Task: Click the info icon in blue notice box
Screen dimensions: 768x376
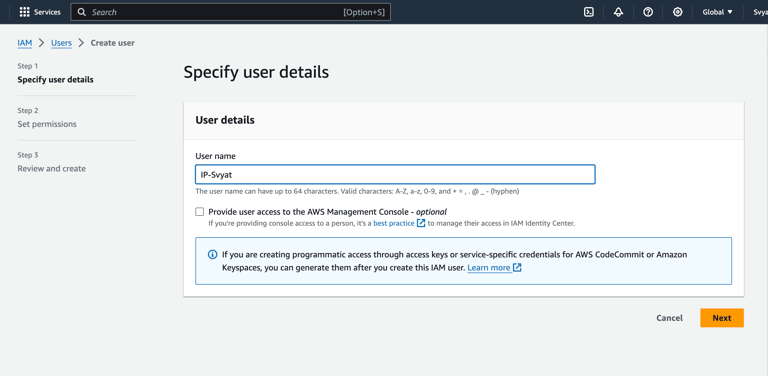Action: point(212,255)
